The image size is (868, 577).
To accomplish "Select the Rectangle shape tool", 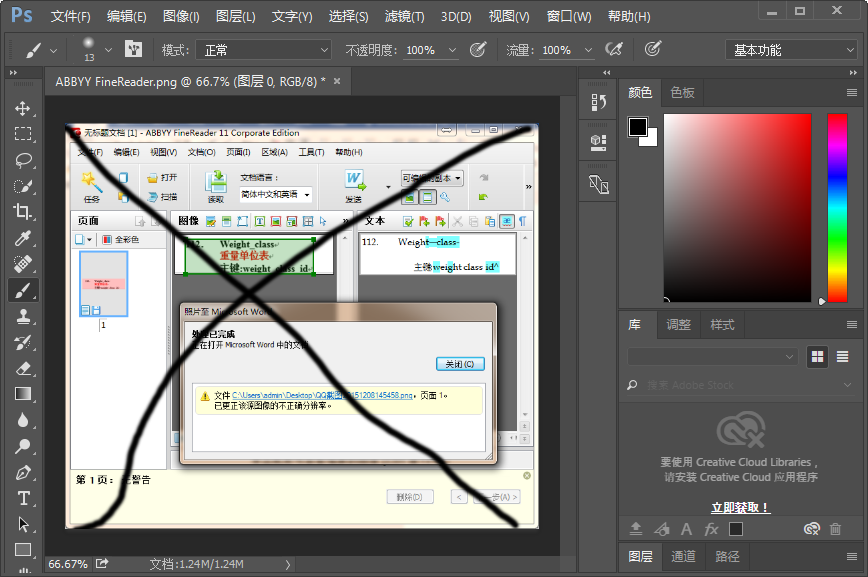I will pos(23,550).
